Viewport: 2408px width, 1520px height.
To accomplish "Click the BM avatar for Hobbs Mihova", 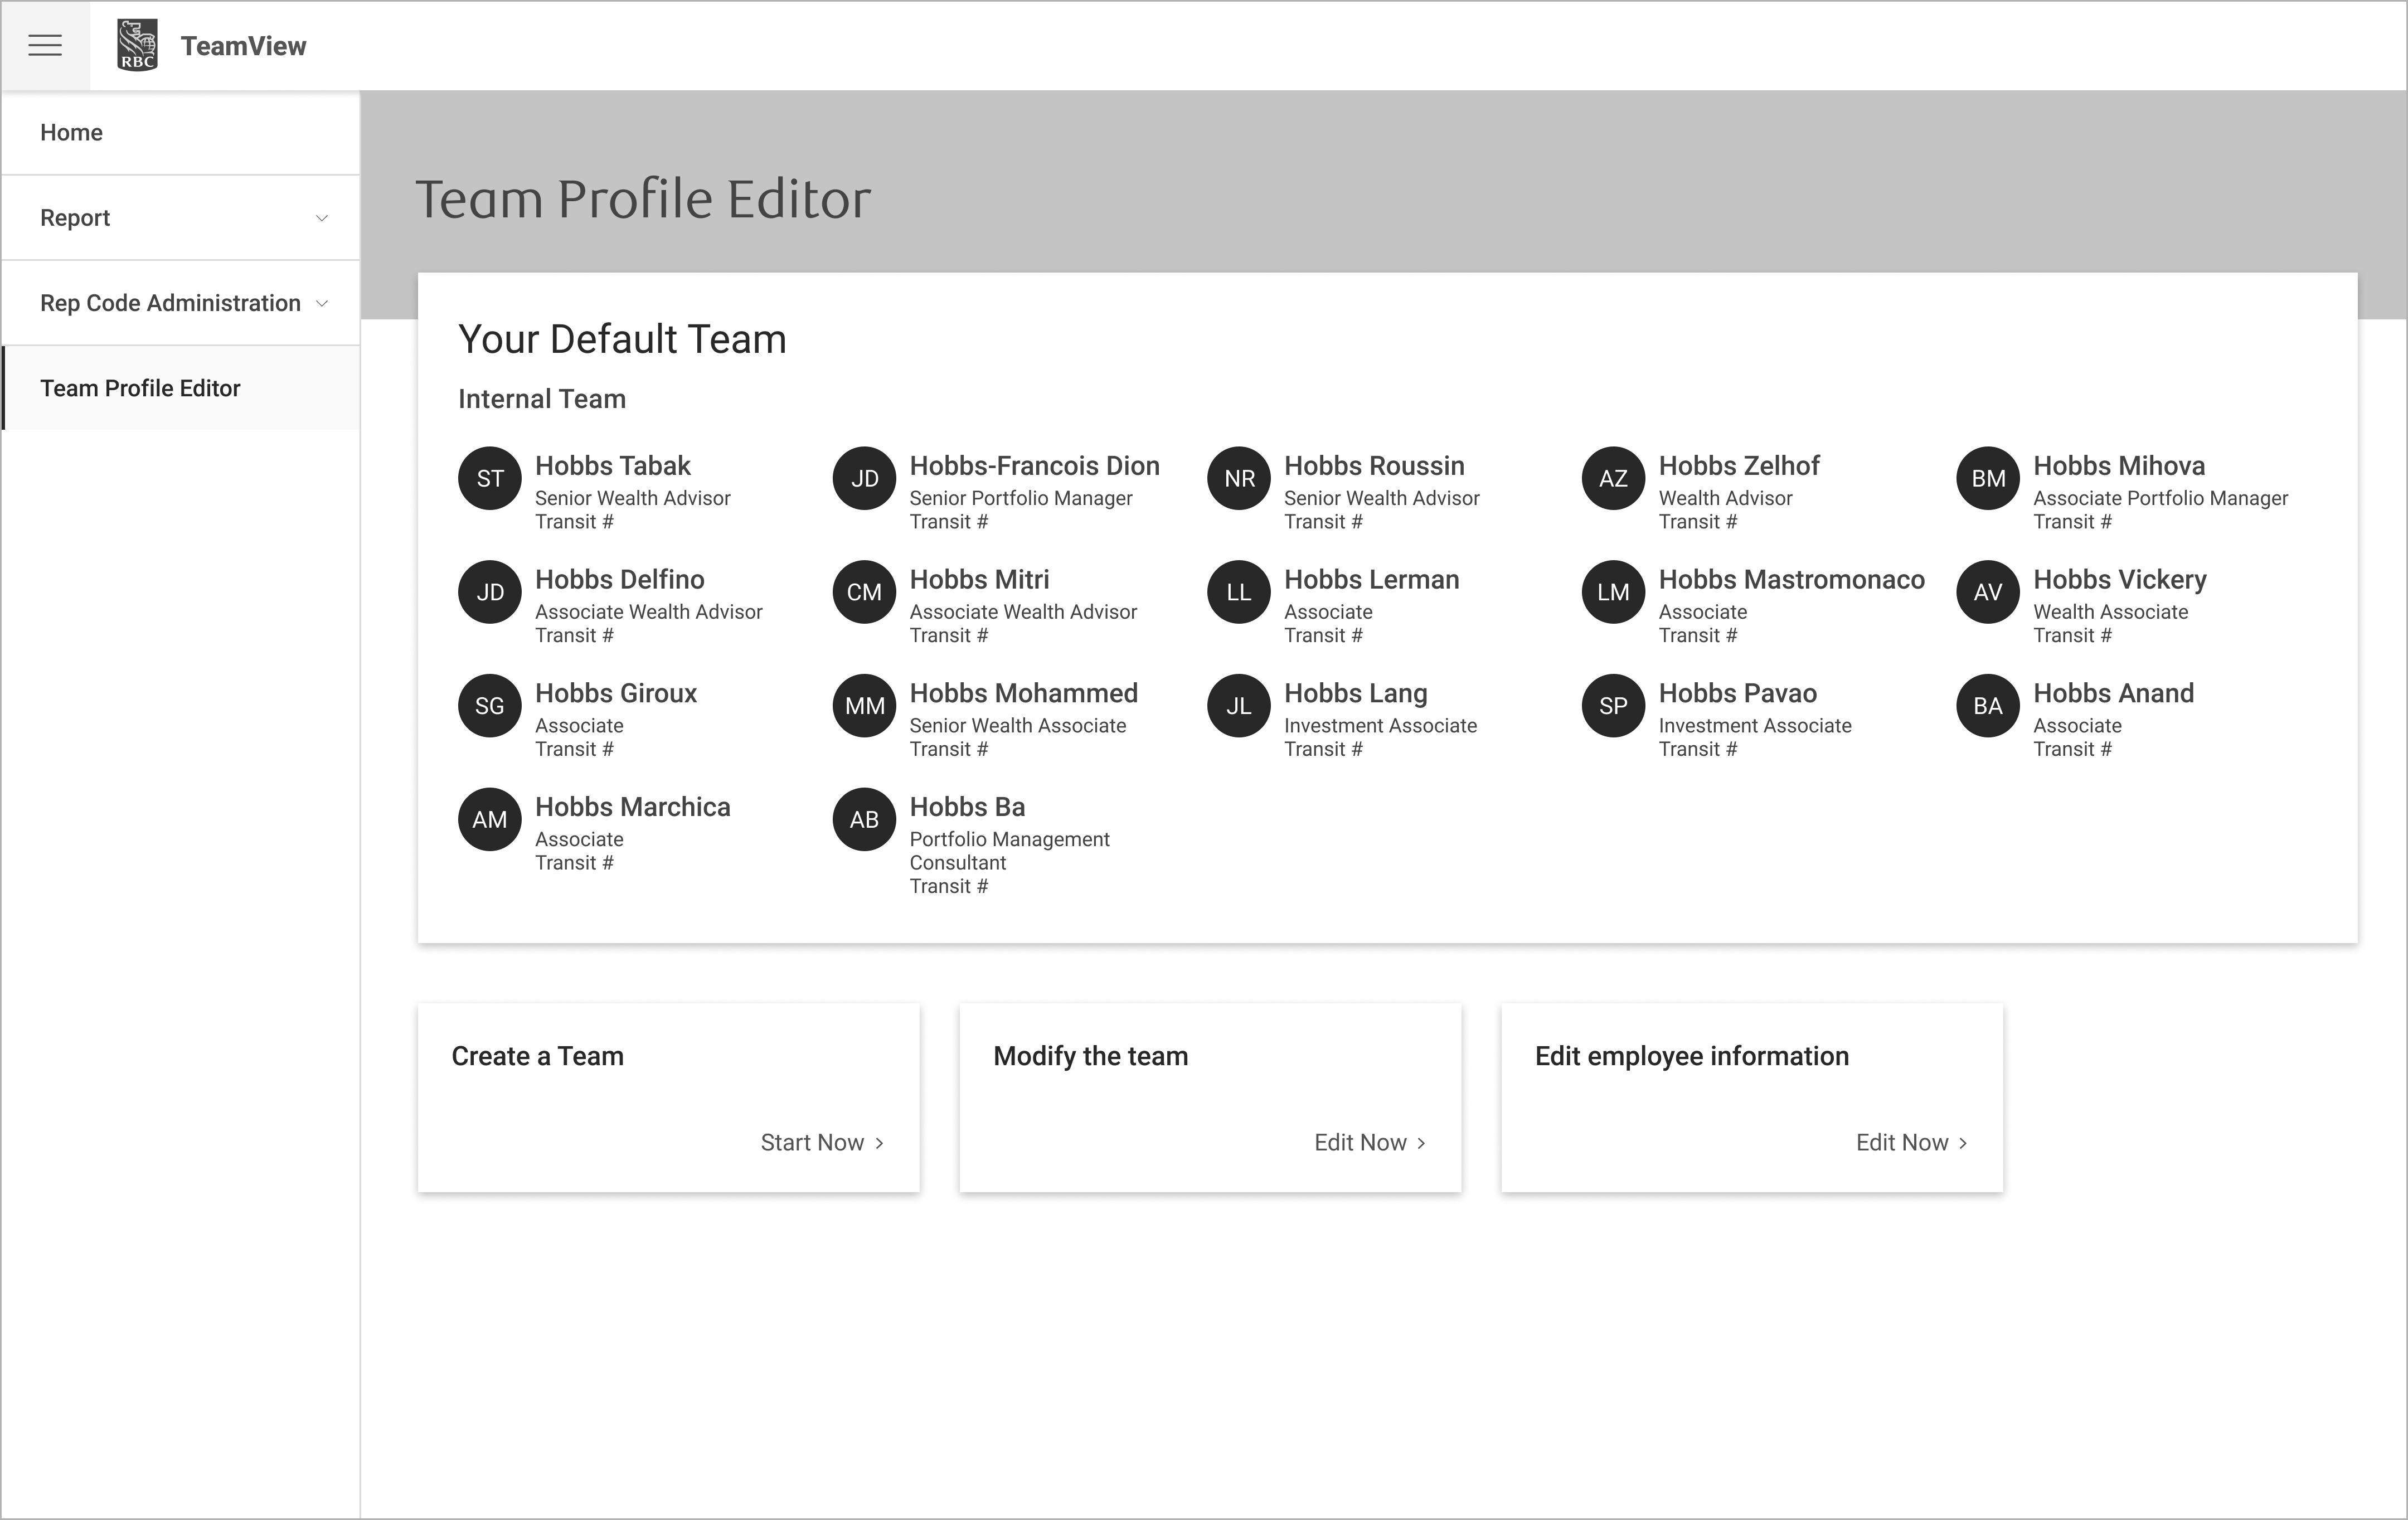I will tap(1987, 478).
